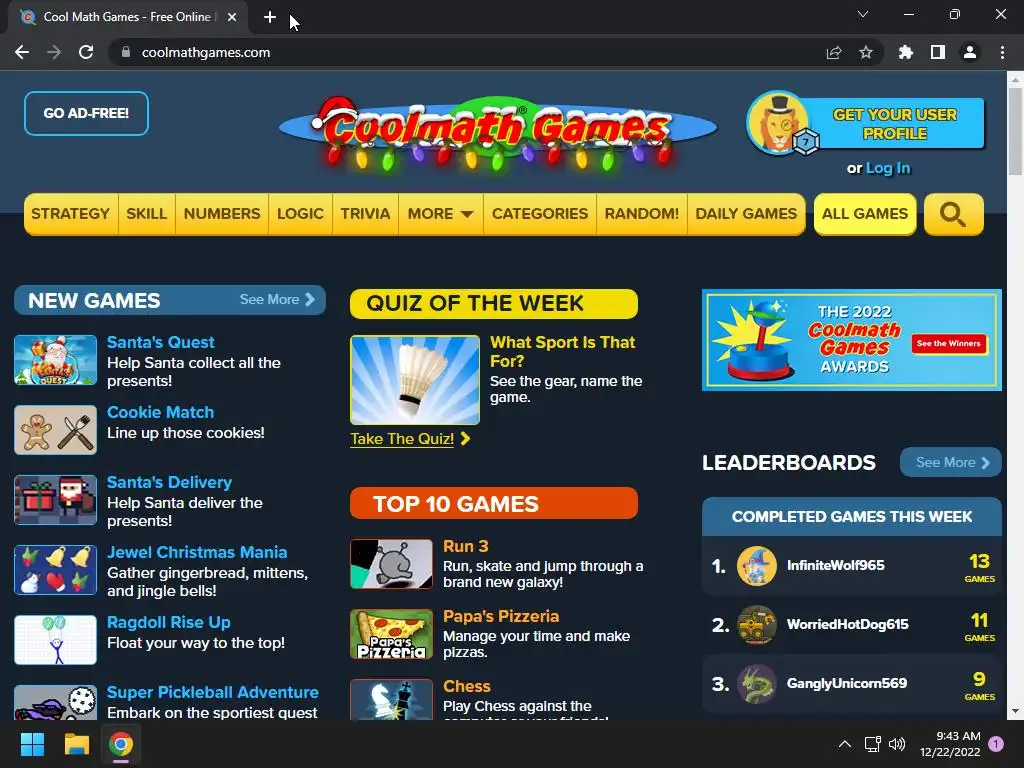Click the share page icon in address bar
Screen dimensions: 1024x768
[834, 52]
